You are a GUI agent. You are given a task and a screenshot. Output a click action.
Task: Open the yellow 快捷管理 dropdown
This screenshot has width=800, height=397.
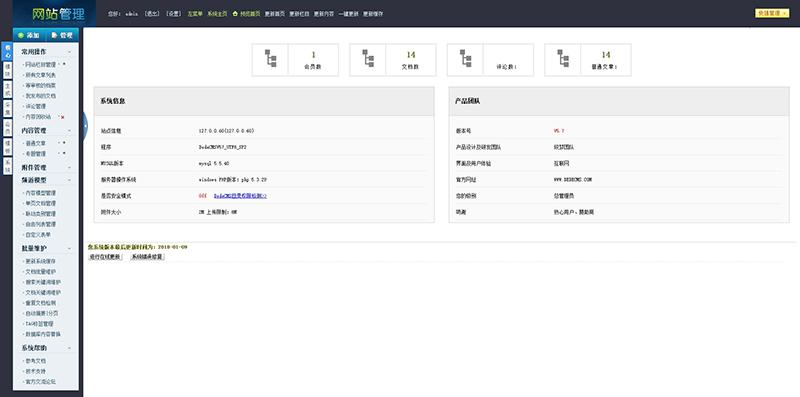tap(772, 14)
